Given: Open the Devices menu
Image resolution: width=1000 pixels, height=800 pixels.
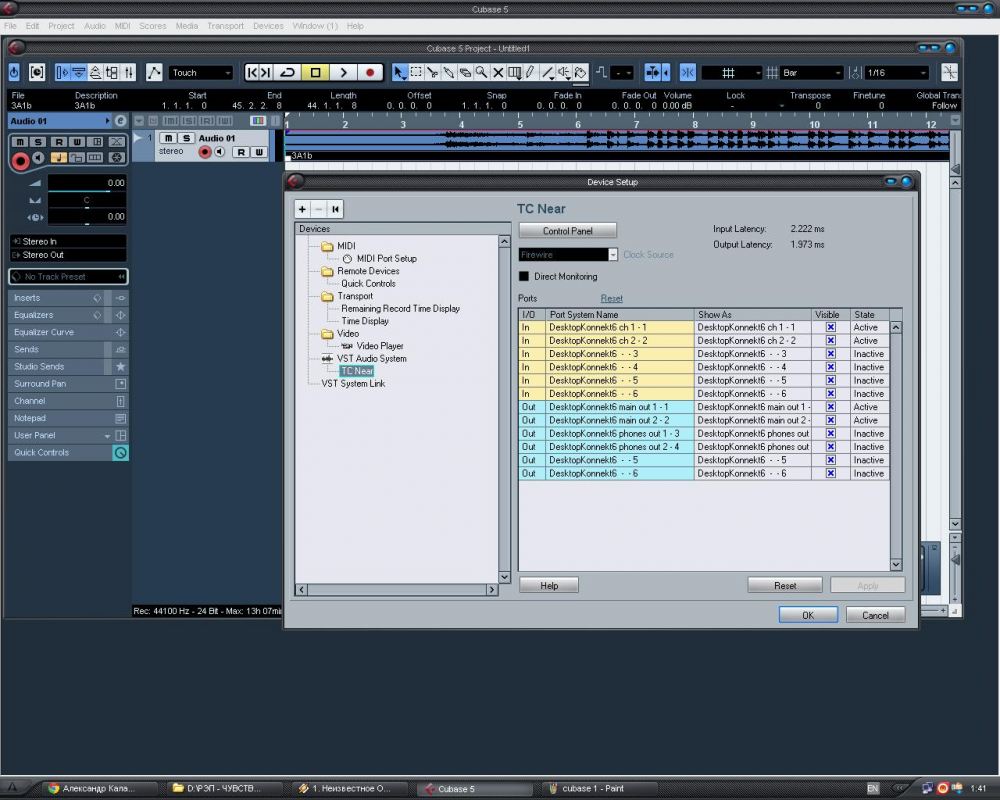Looking at the screenshot, I should (268, 26).
